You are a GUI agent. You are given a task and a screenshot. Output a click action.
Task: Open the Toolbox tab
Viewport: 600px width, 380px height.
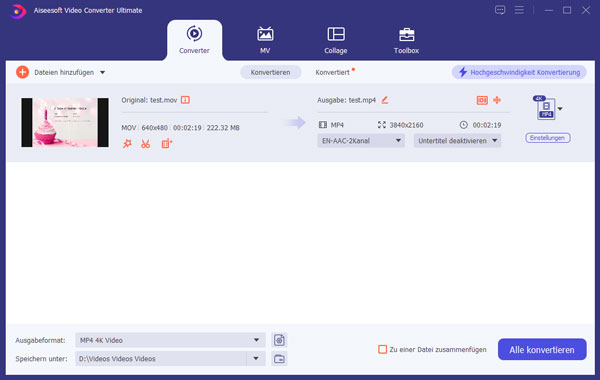click(406, 40)
